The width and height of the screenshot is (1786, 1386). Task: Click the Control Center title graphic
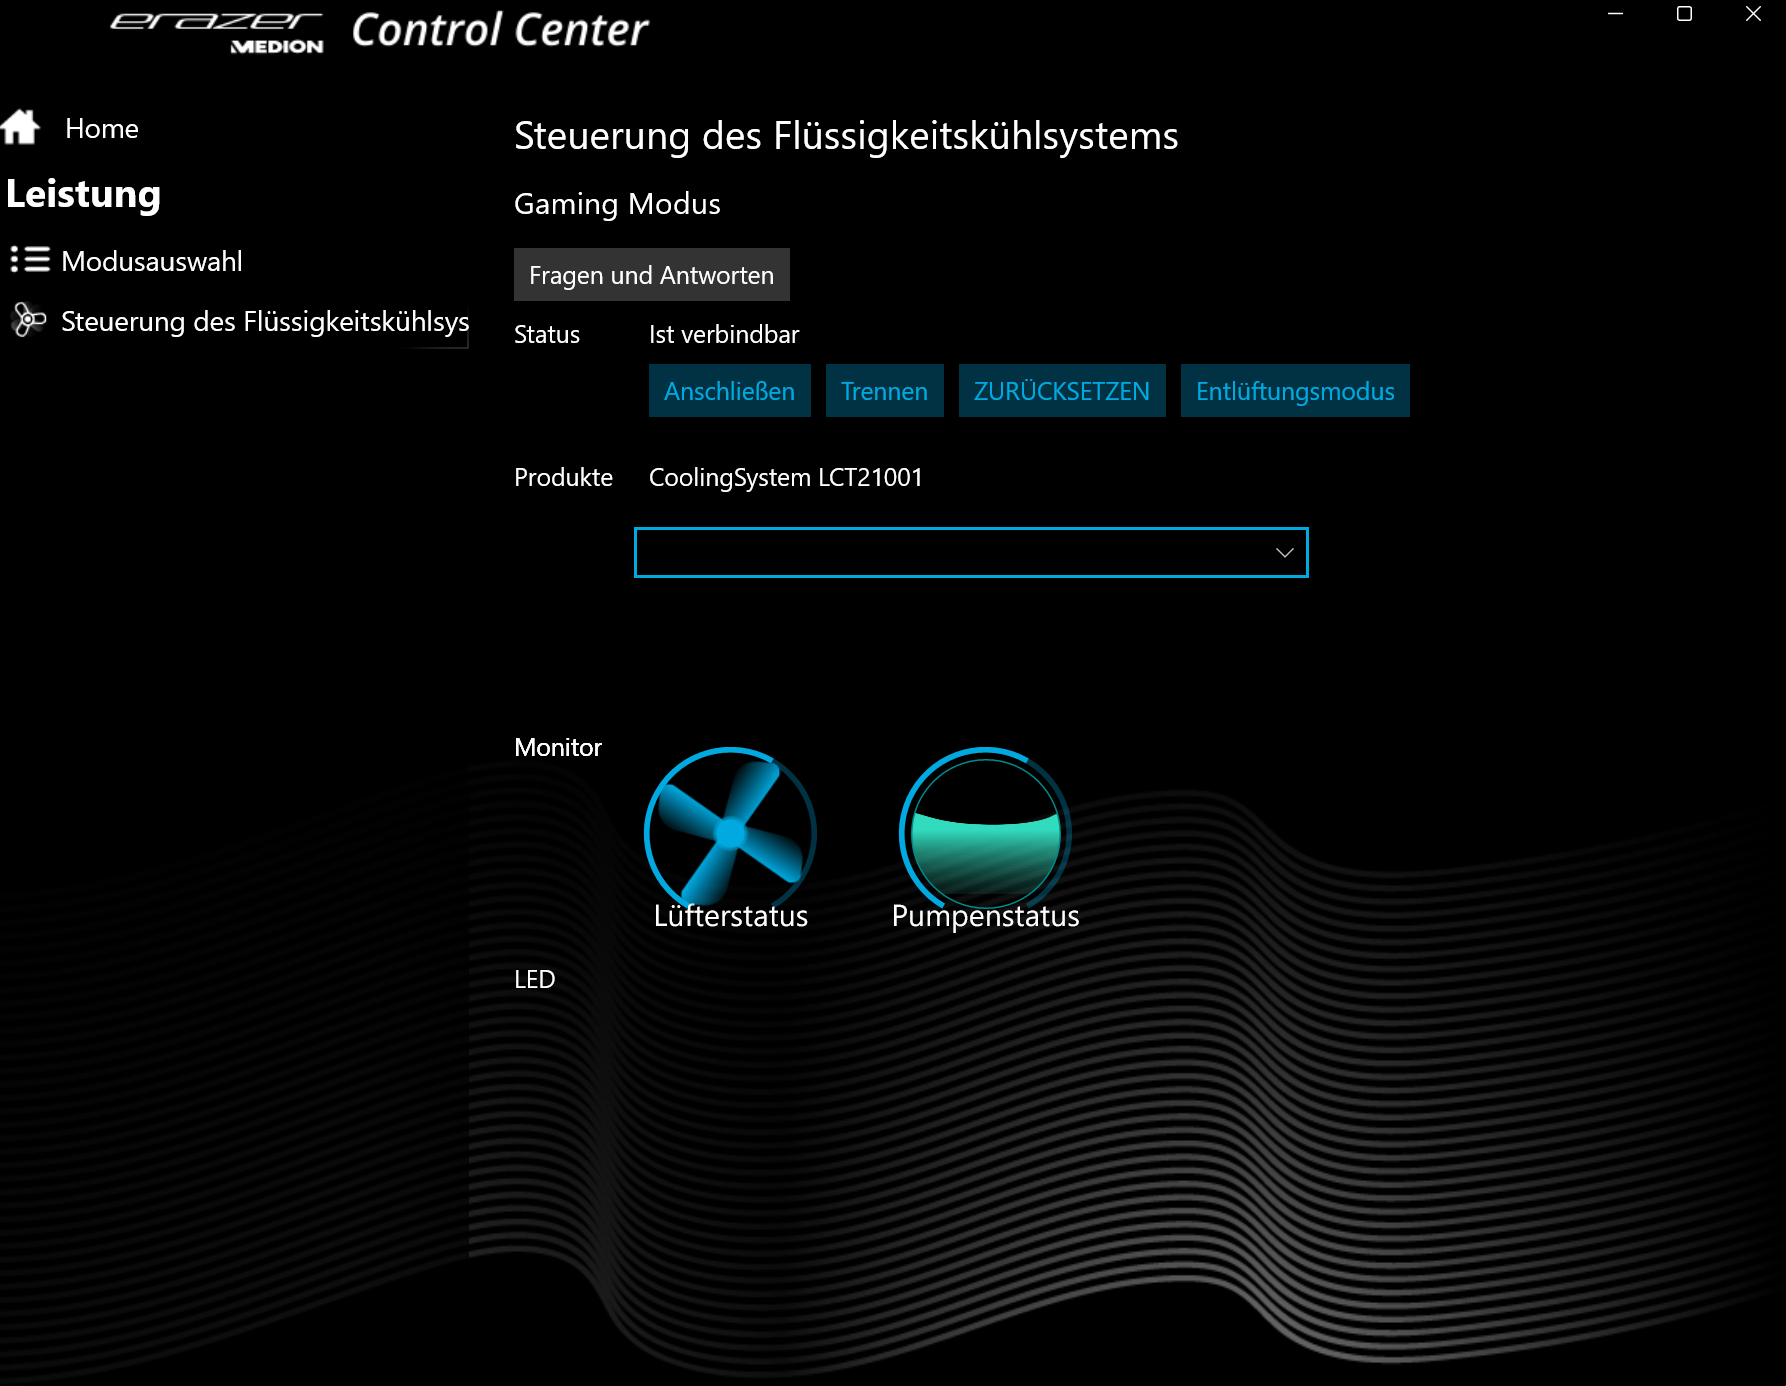(x=499, y=31)
